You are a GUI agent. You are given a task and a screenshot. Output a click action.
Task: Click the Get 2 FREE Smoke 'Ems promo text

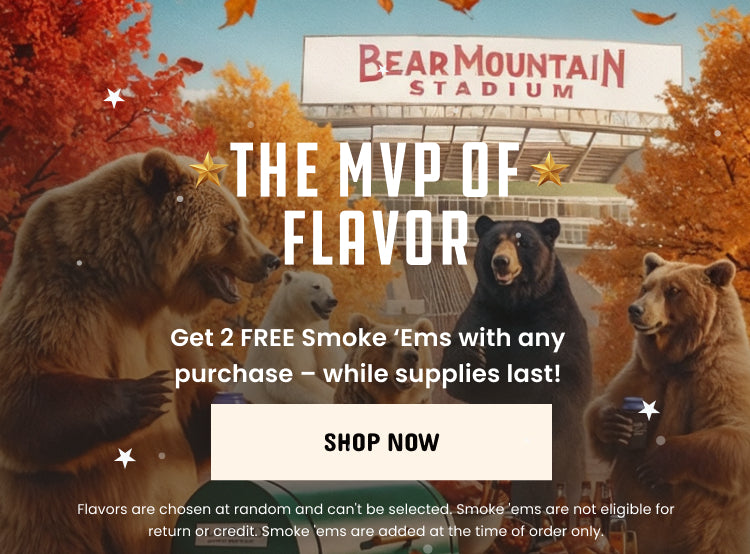click(367, 355)
